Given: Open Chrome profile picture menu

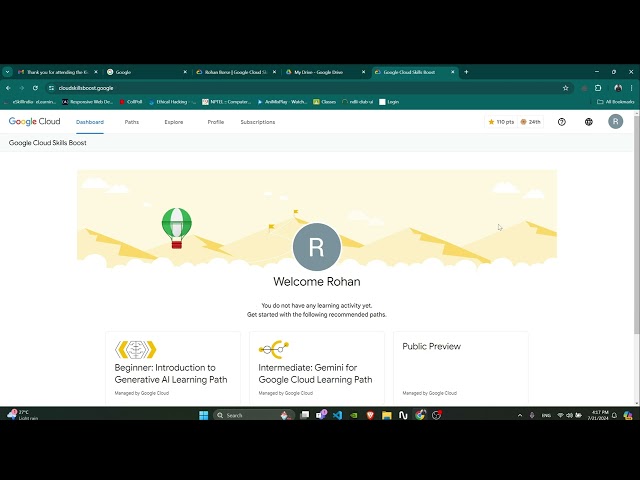Looking at the screenshot, I should 618,88.
